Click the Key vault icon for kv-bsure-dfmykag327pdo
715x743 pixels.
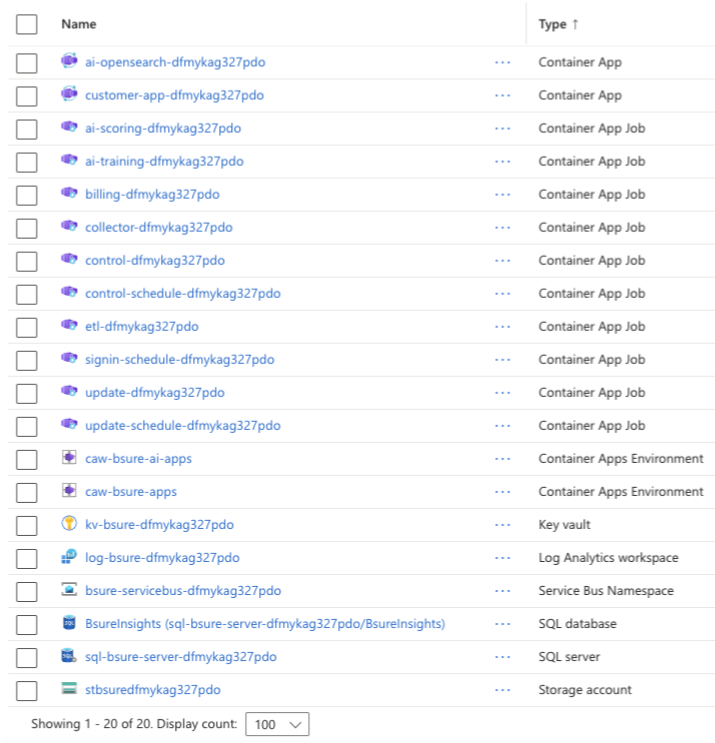68,524
